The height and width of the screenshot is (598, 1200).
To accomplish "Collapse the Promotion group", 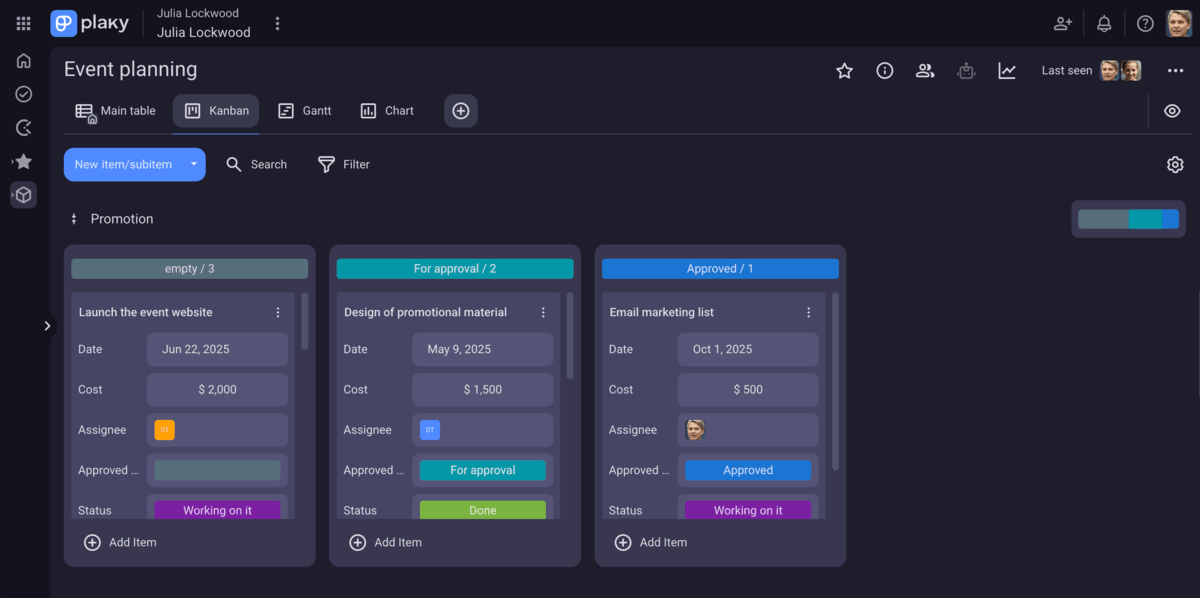I will pos(73,218).
